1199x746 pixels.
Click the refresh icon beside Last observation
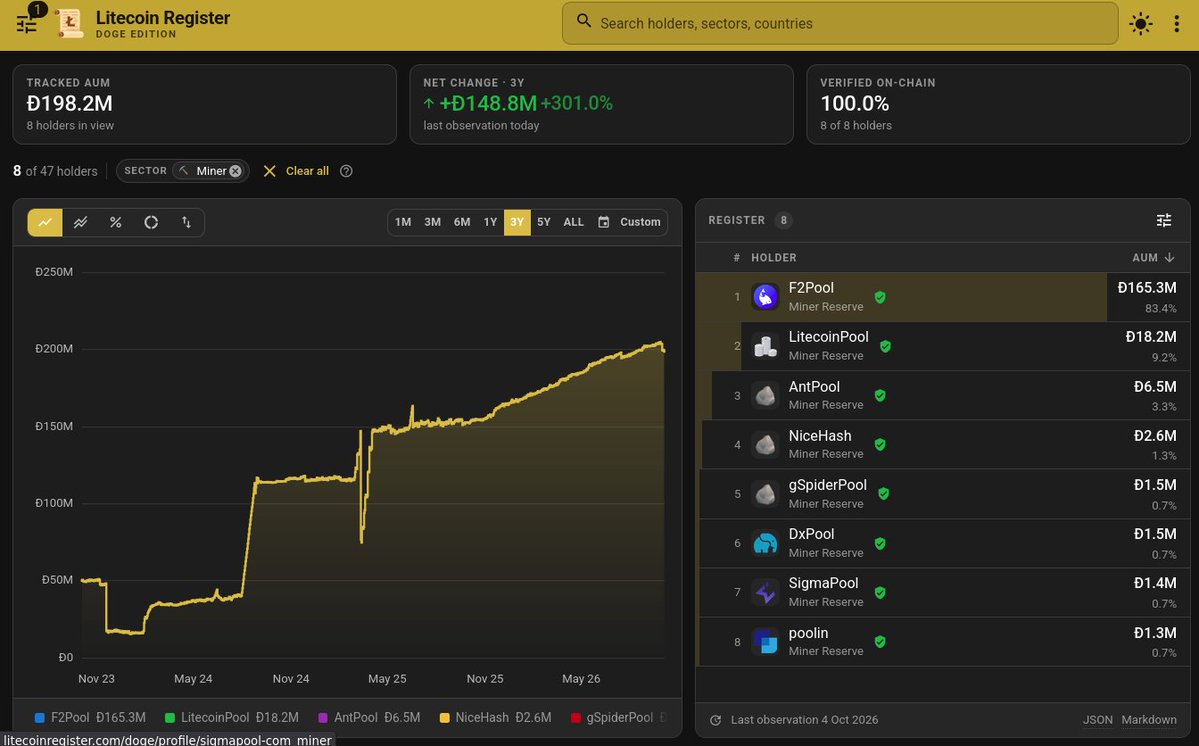tap(716, 720)
